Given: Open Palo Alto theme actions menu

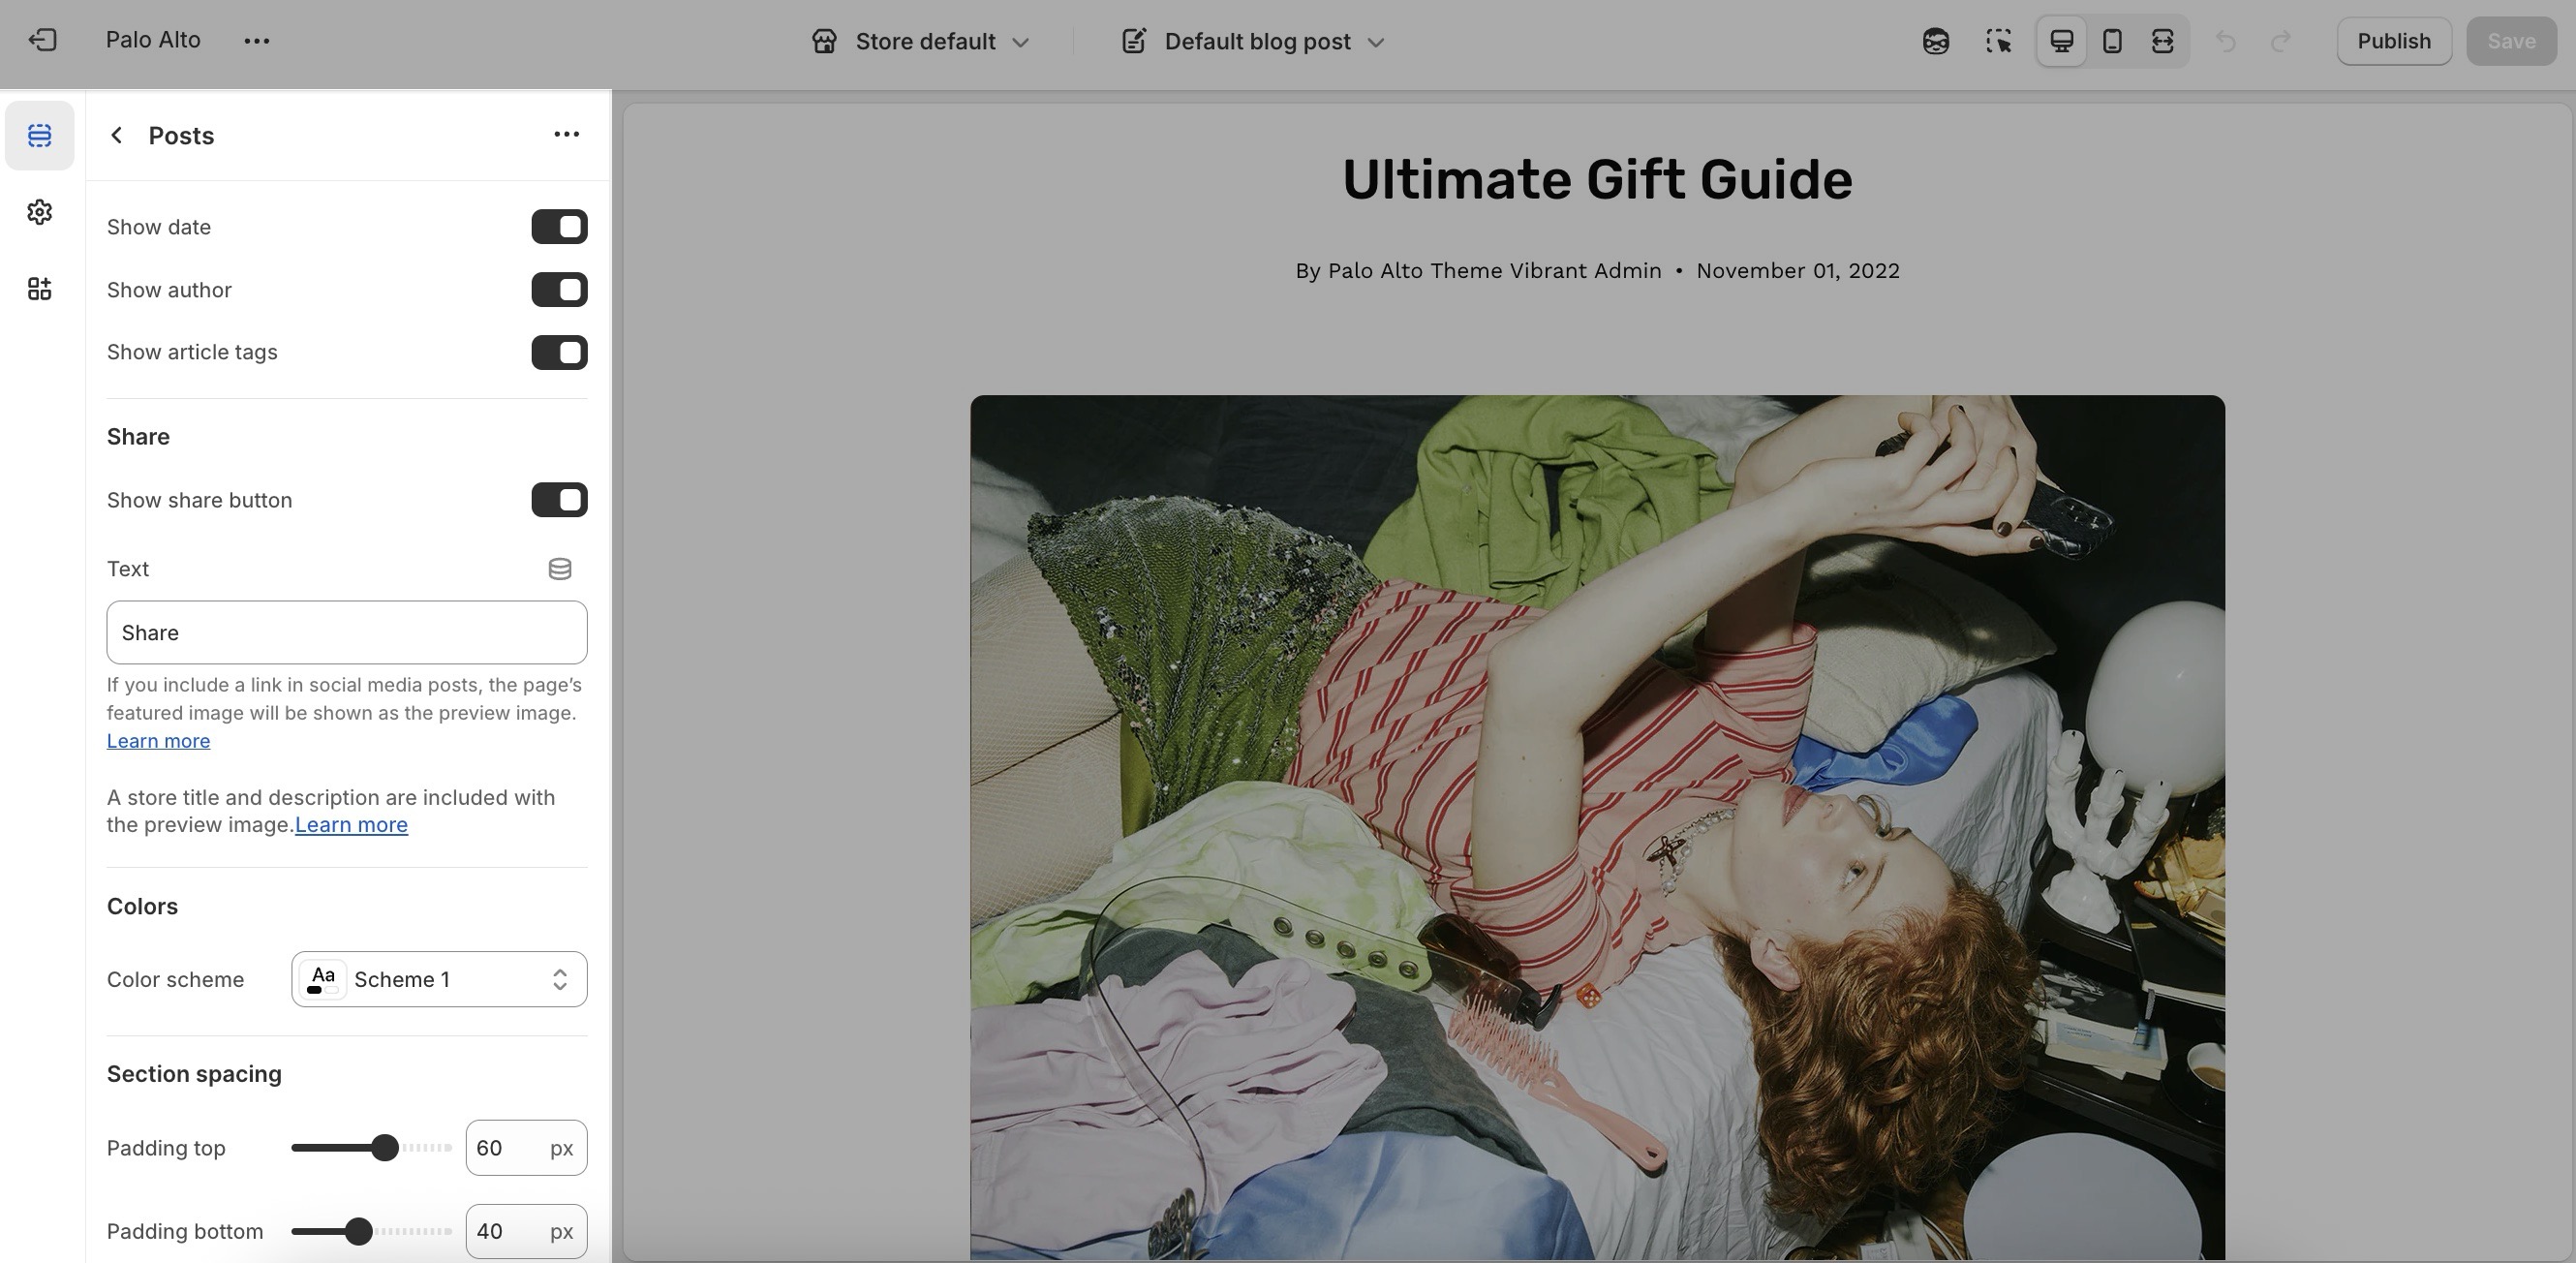Looking at the screenshot, I should click(x=257, y=41).
